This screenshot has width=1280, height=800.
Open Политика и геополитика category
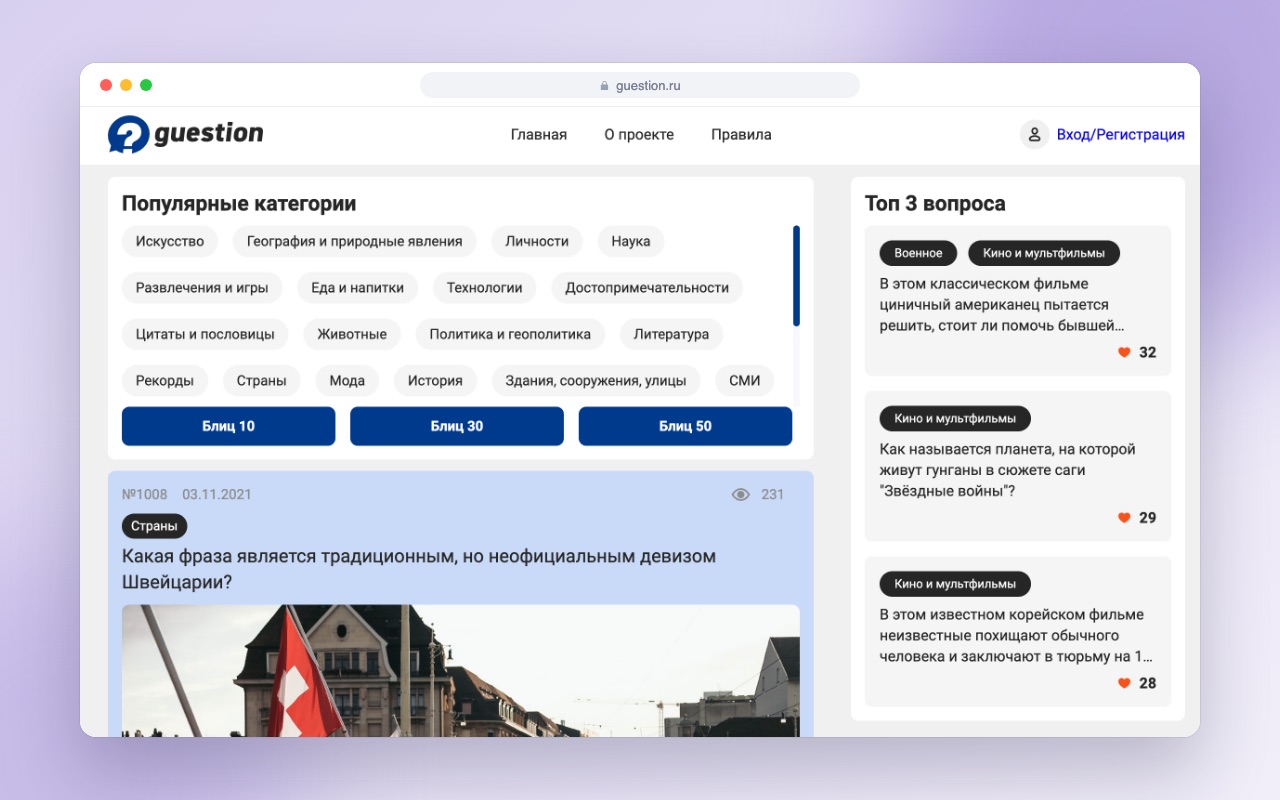(510, 334)
